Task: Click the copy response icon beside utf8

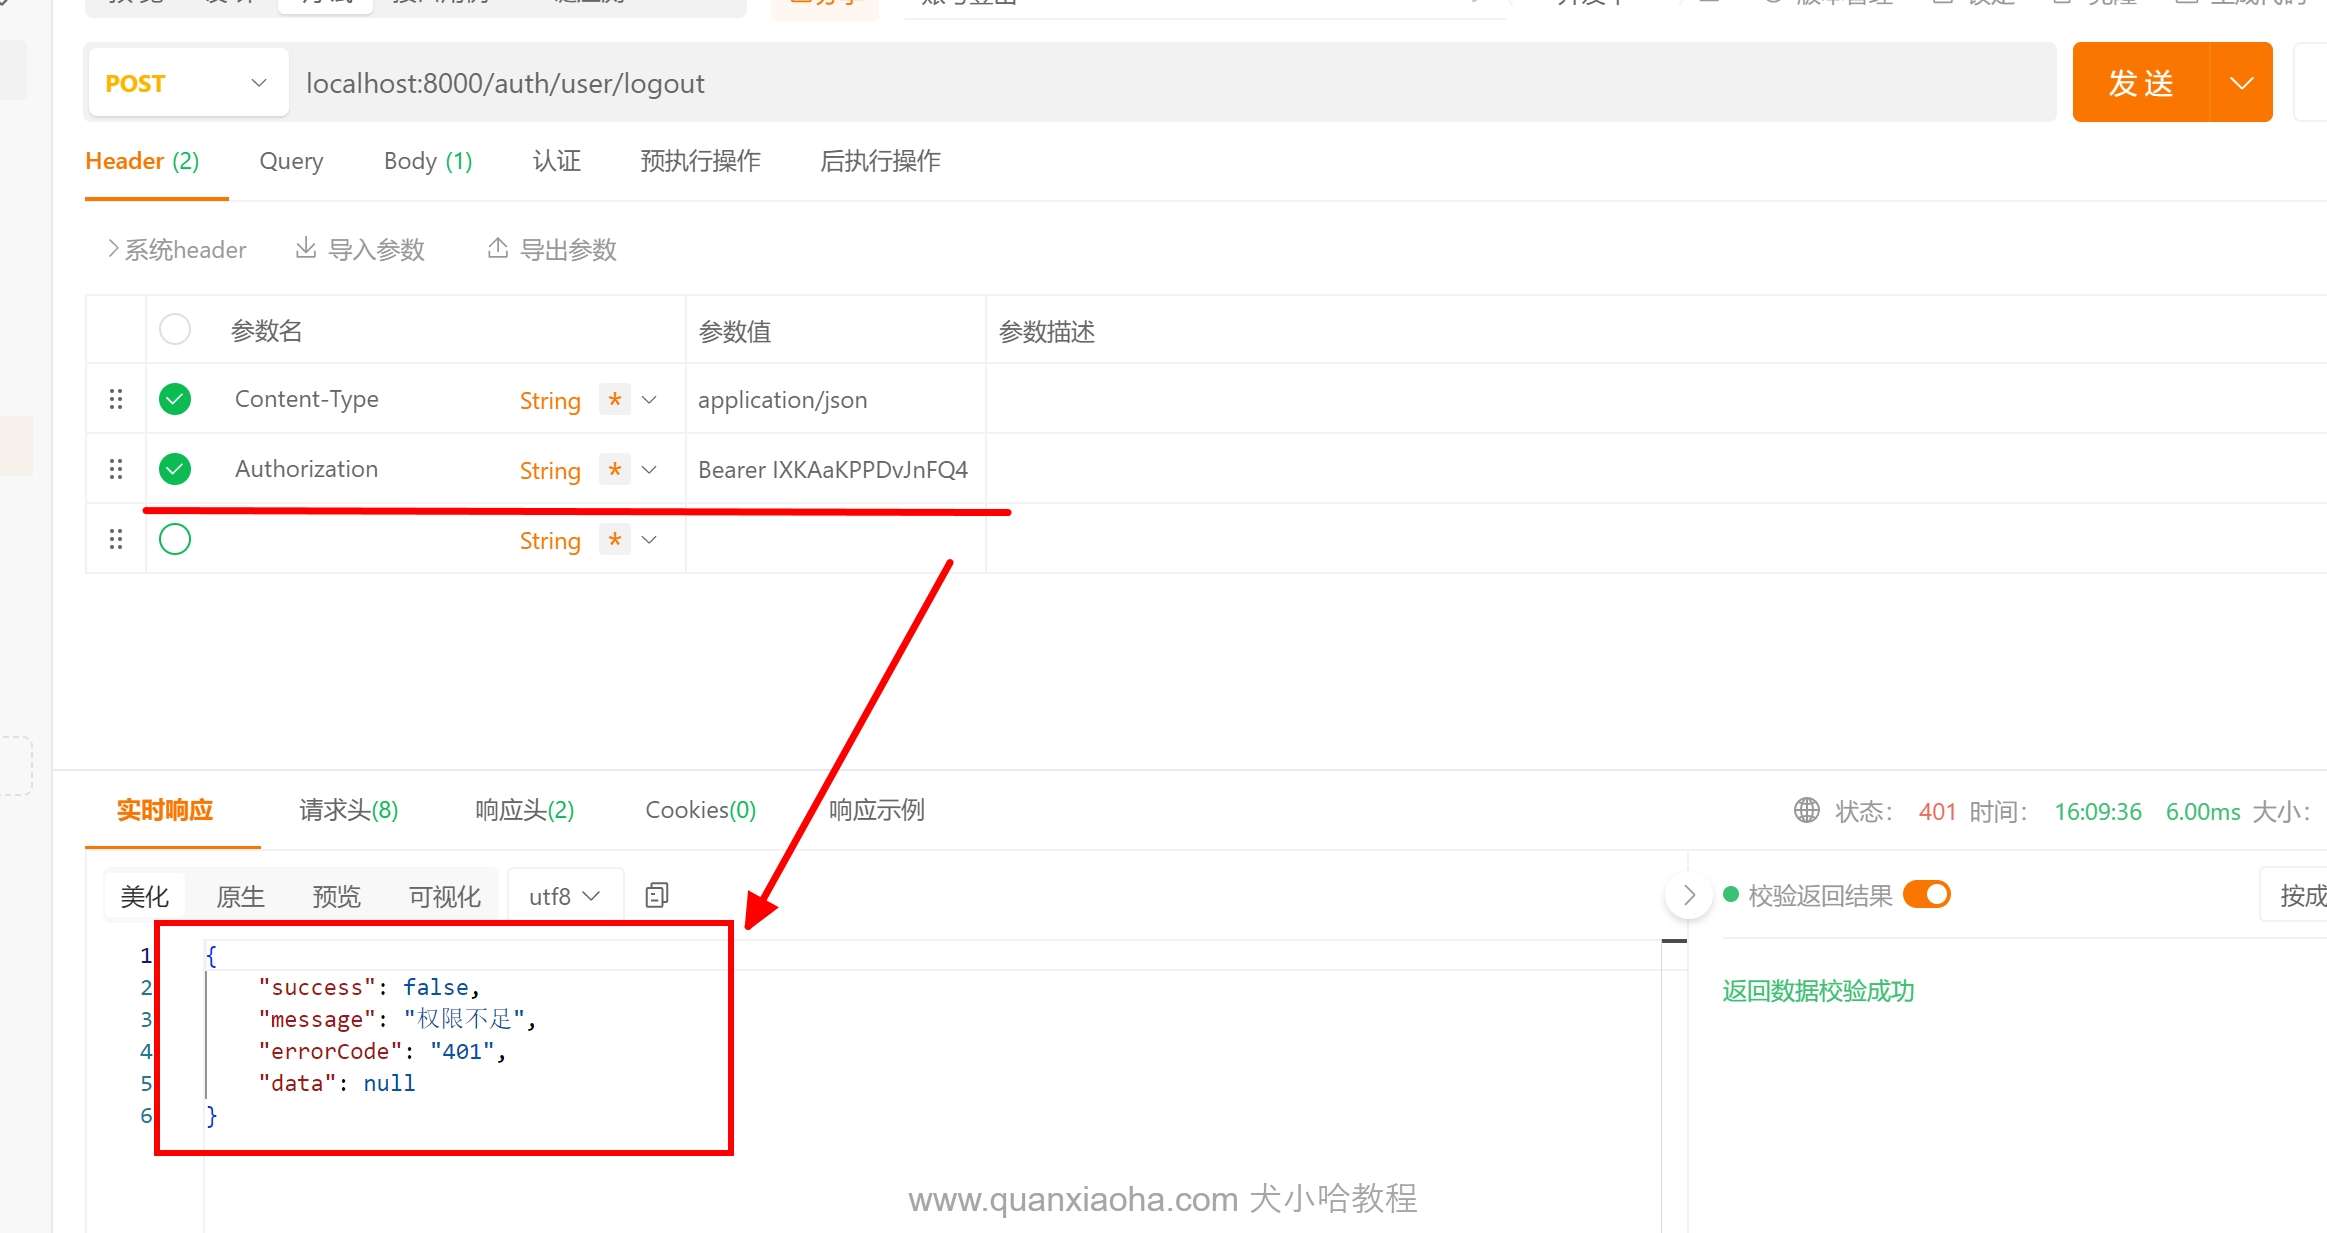Action: [x=657, y=895]
